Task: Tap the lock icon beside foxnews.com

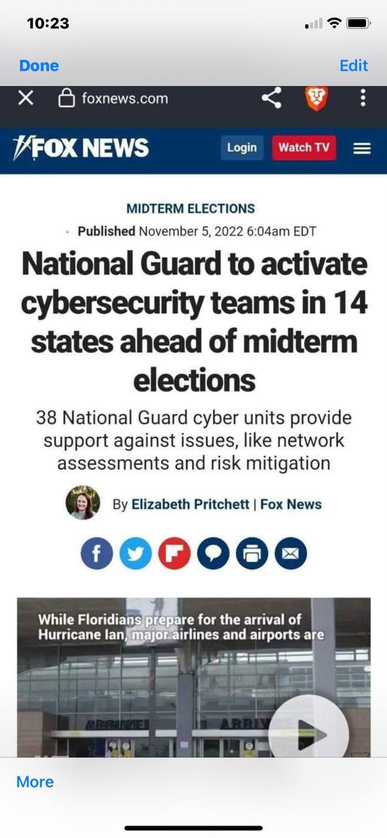Action: [x=66, y=98]
